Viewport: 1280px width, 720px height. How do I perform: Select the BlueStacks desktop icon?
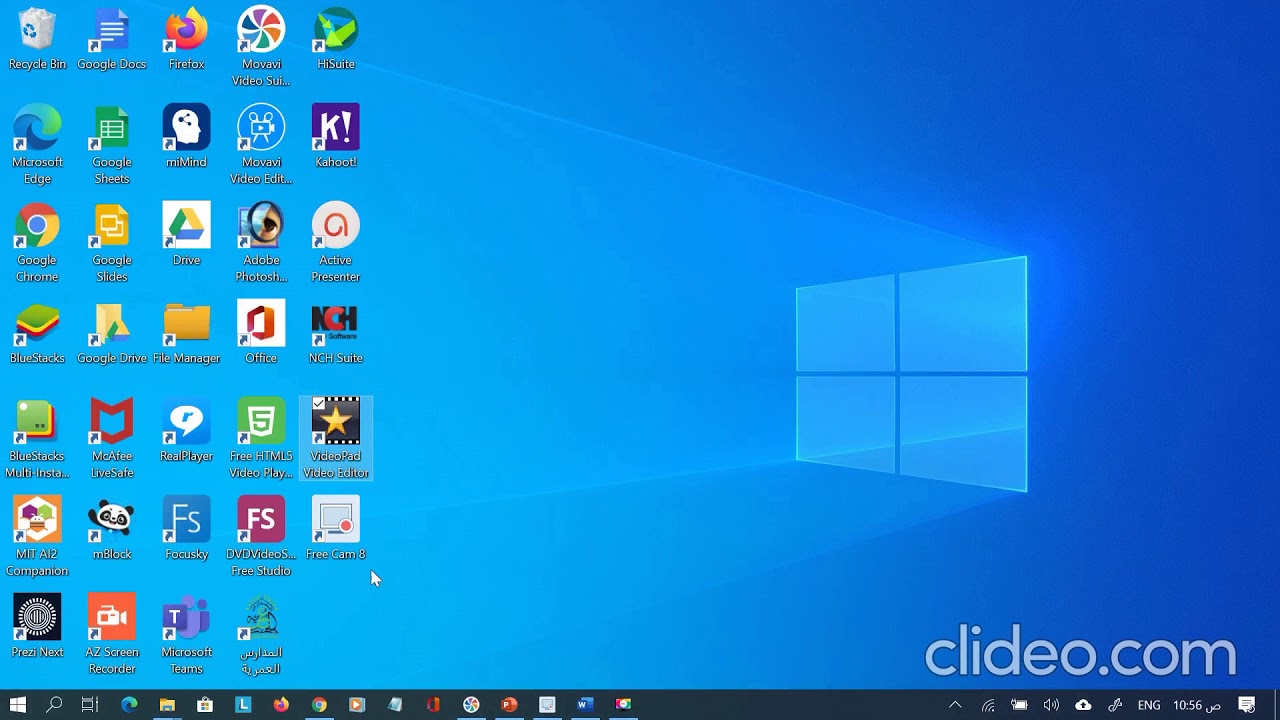[37, 333]
